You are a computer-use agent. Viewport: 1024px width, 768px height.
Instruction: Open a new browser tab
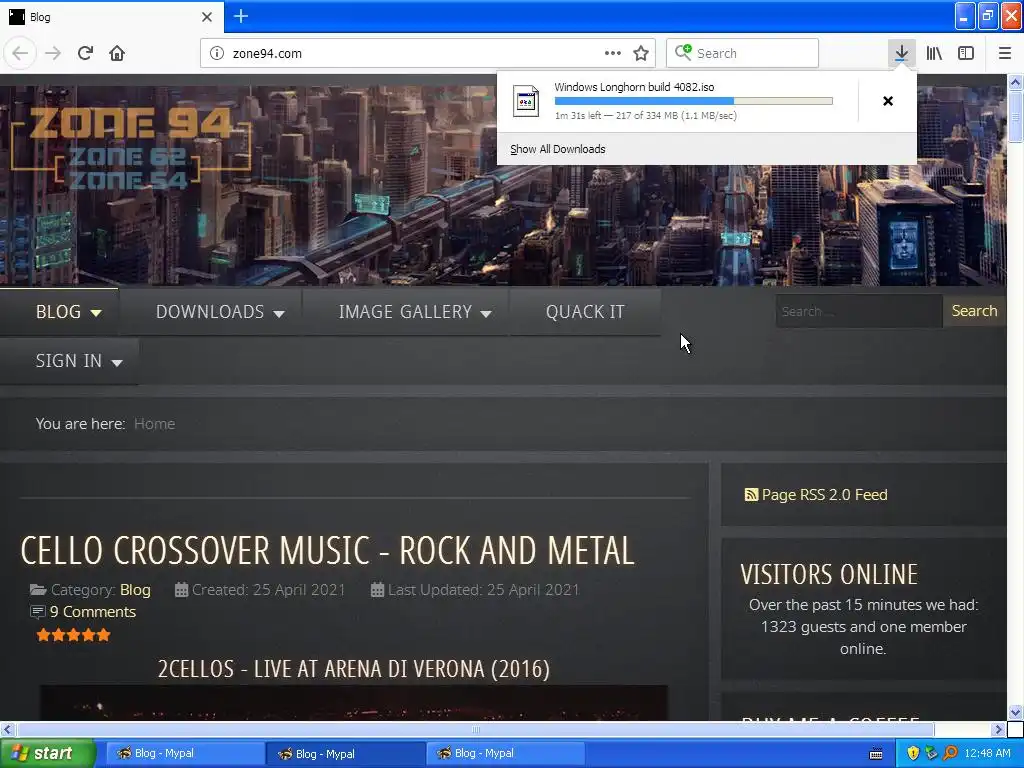241,16
